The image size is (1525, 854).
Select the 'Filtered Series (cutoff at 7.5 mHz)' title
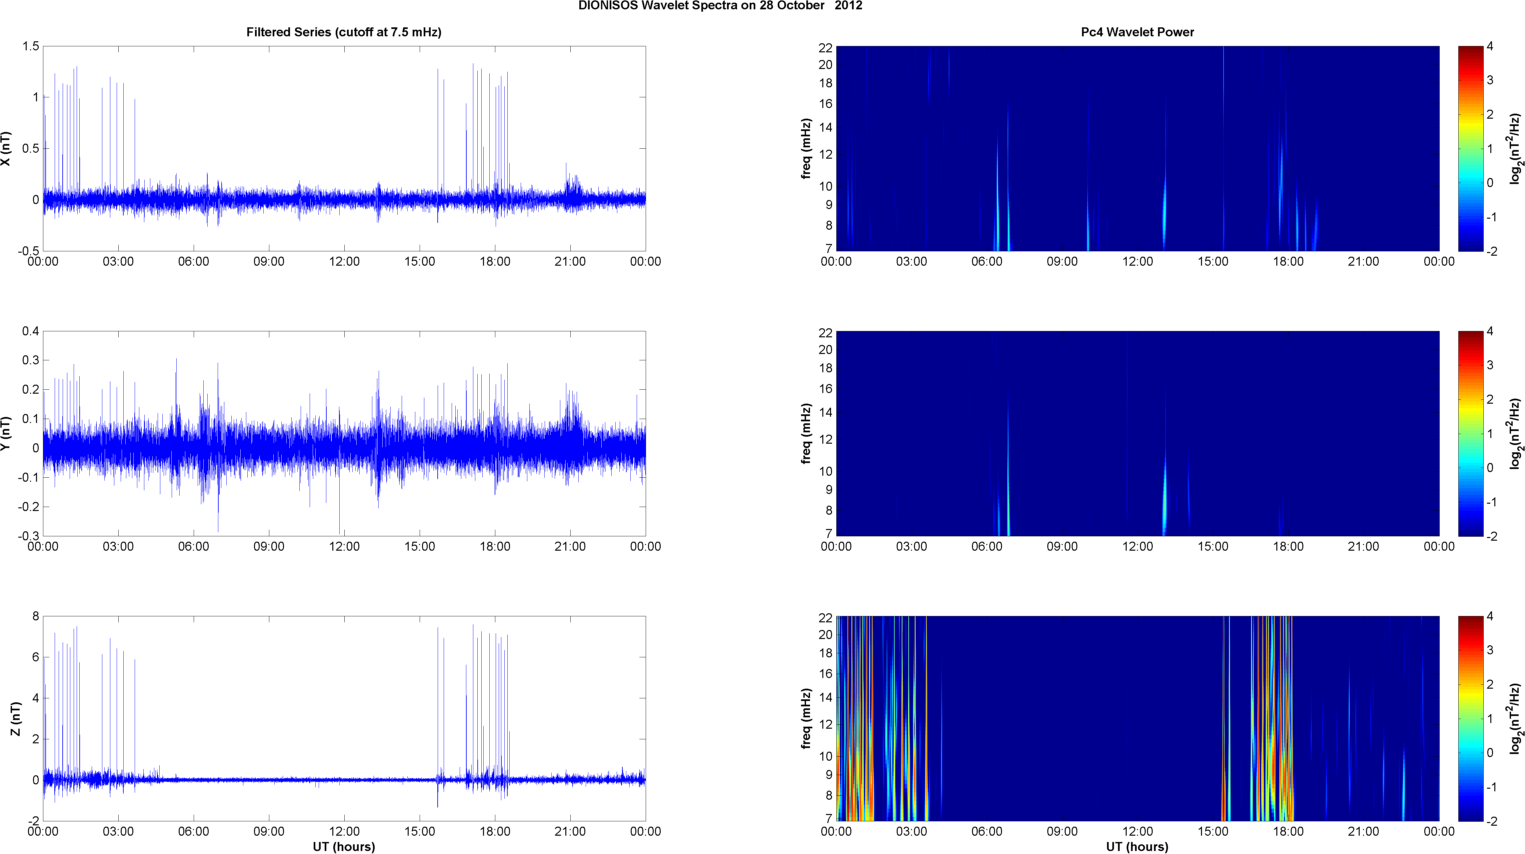coord(344,32)
